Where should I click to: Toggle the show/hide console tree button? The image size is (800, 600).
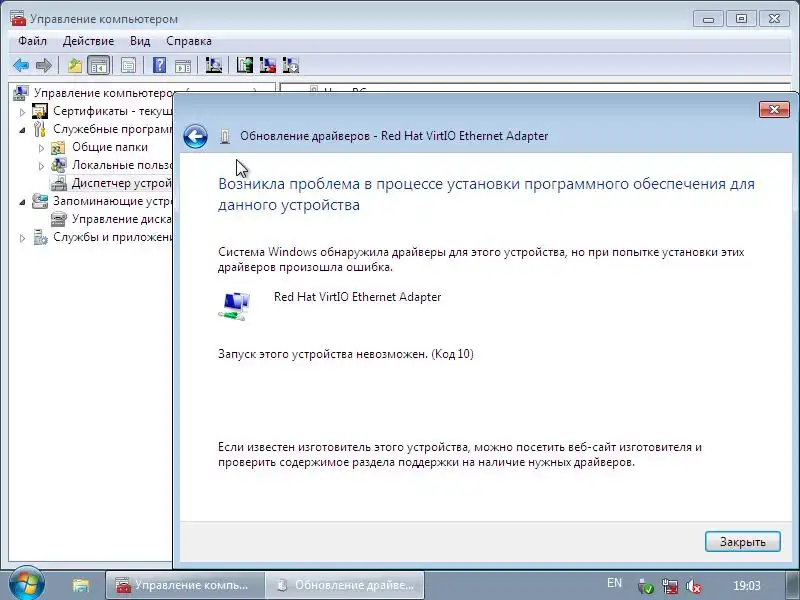[x=98, y=65]
